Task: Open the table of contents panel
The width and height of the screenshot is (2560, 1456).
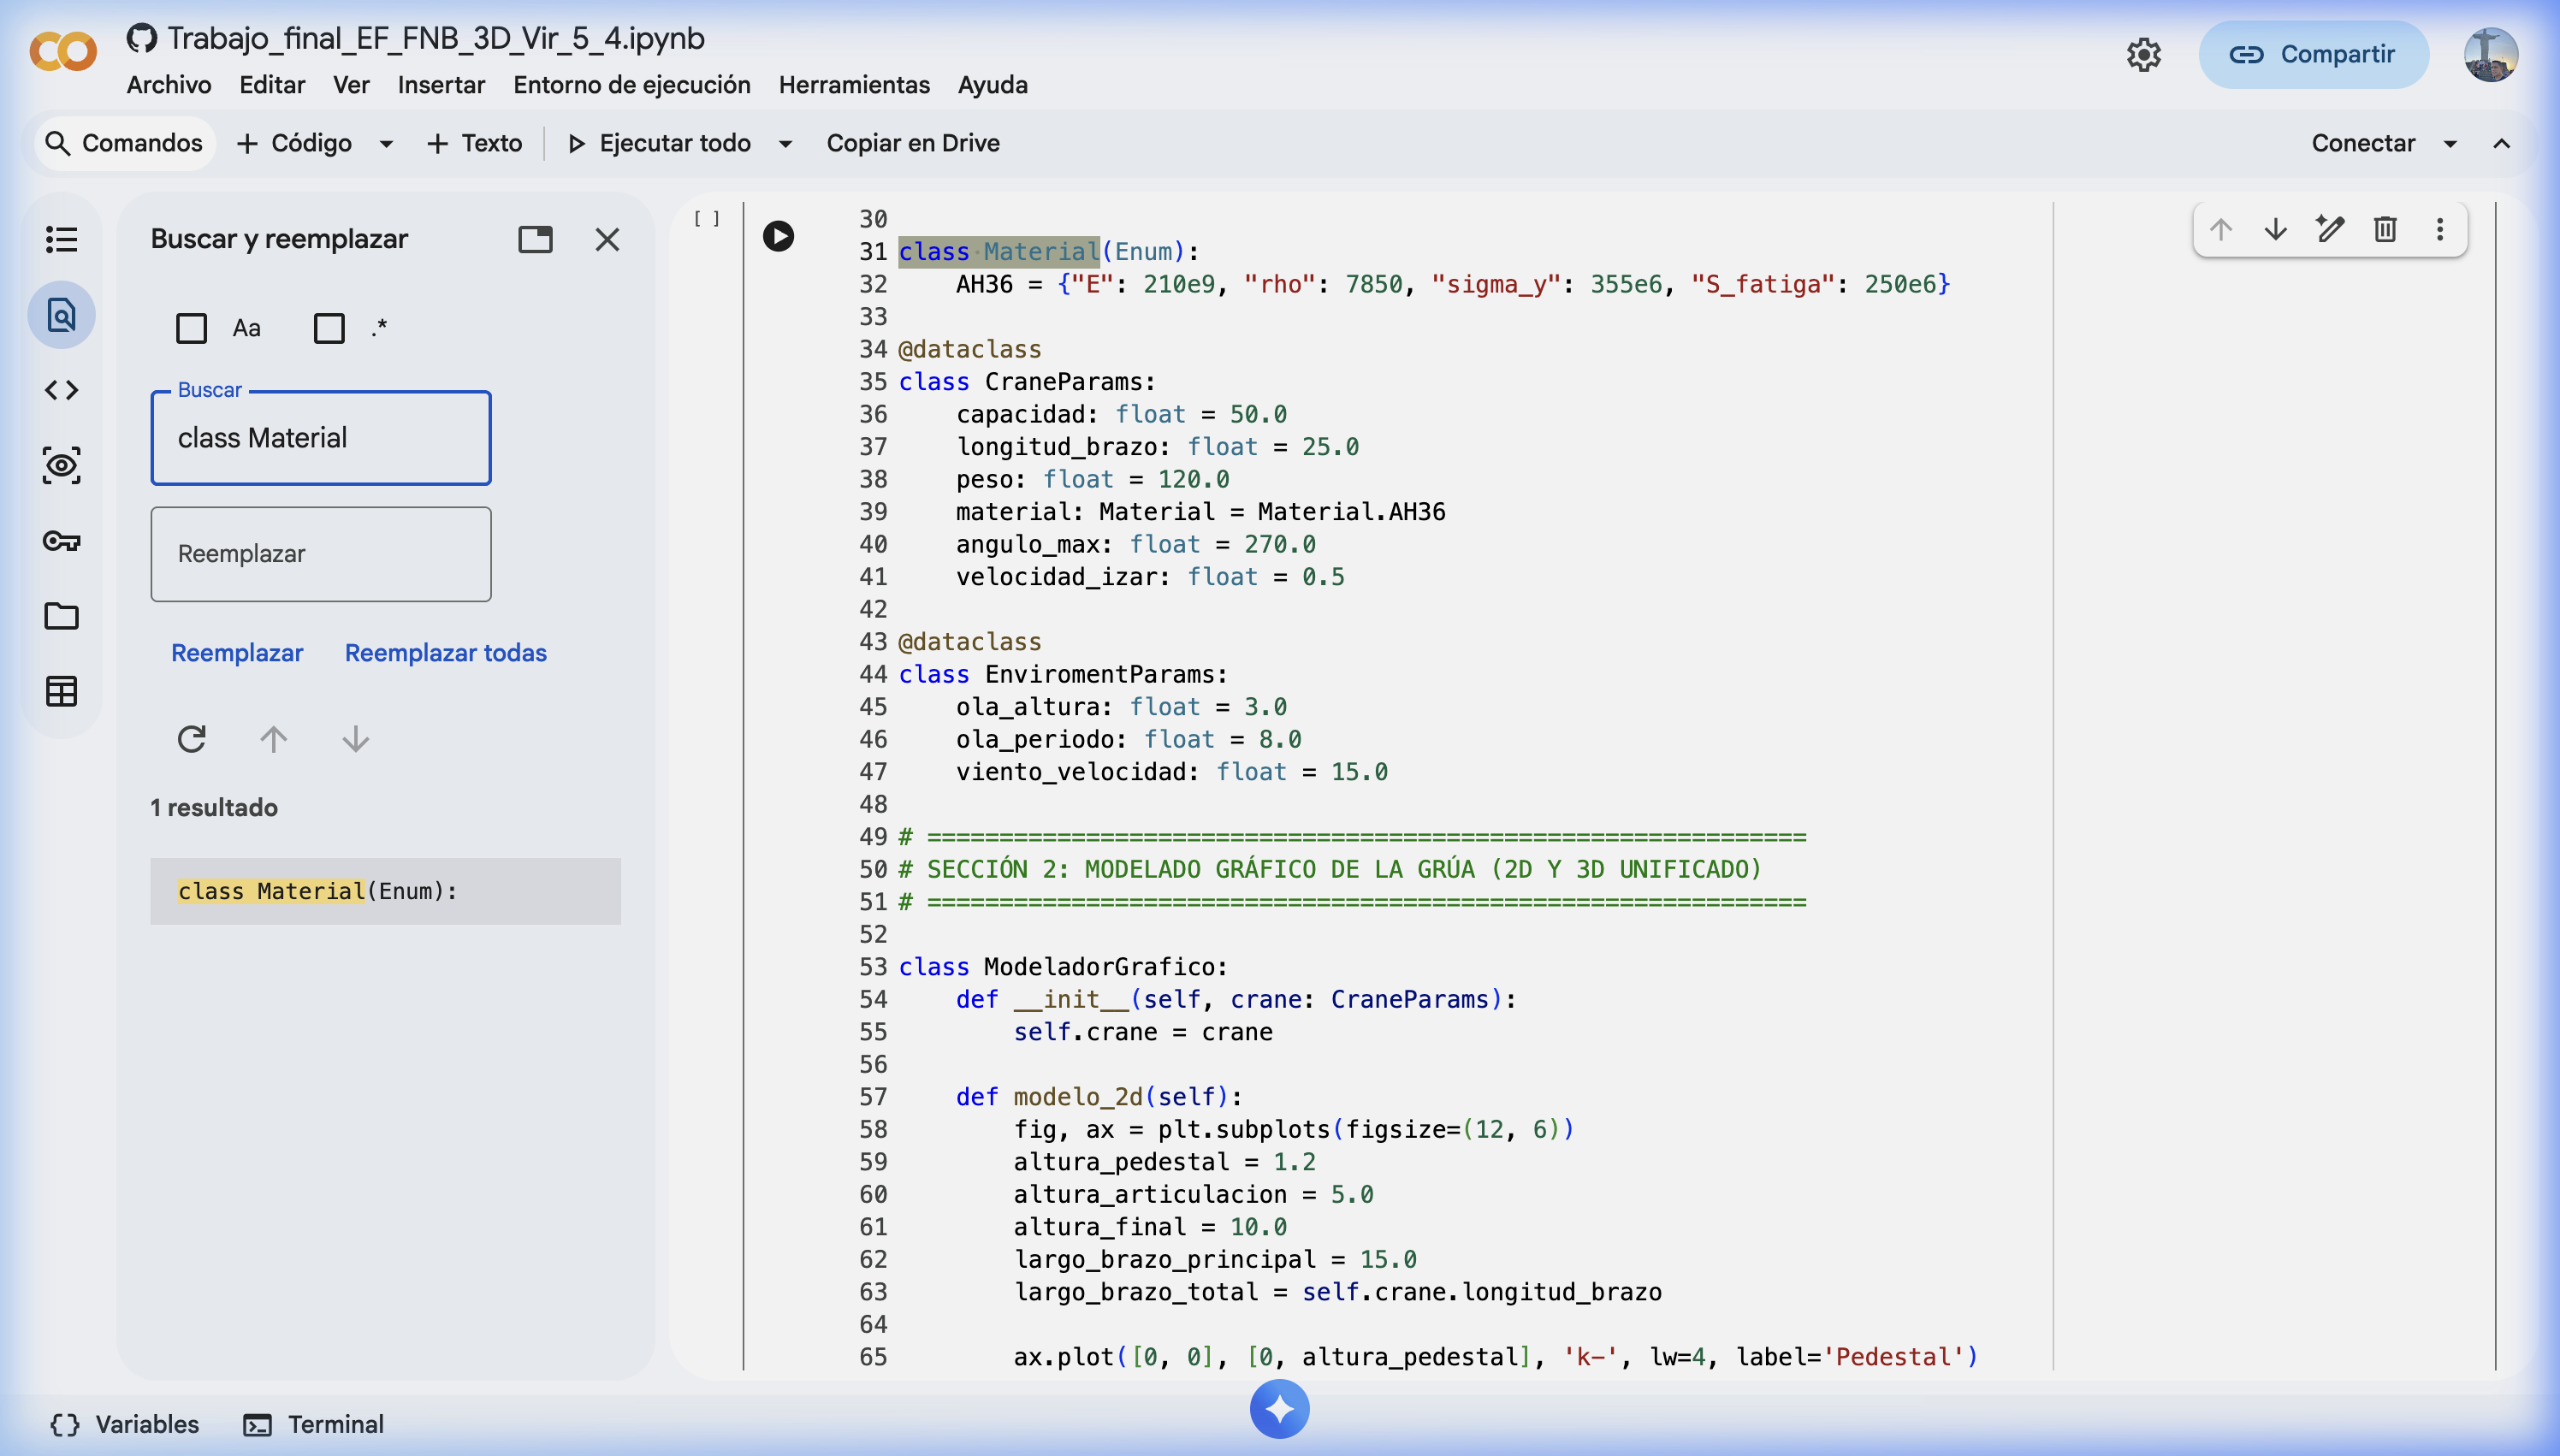Action: [x=61, y=238]
